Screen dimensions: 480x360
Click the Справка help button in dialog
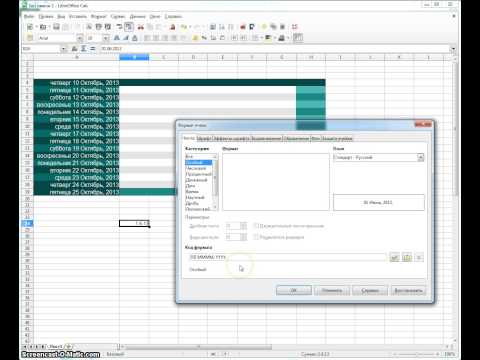pyautogui.click(x=370, y=290)
